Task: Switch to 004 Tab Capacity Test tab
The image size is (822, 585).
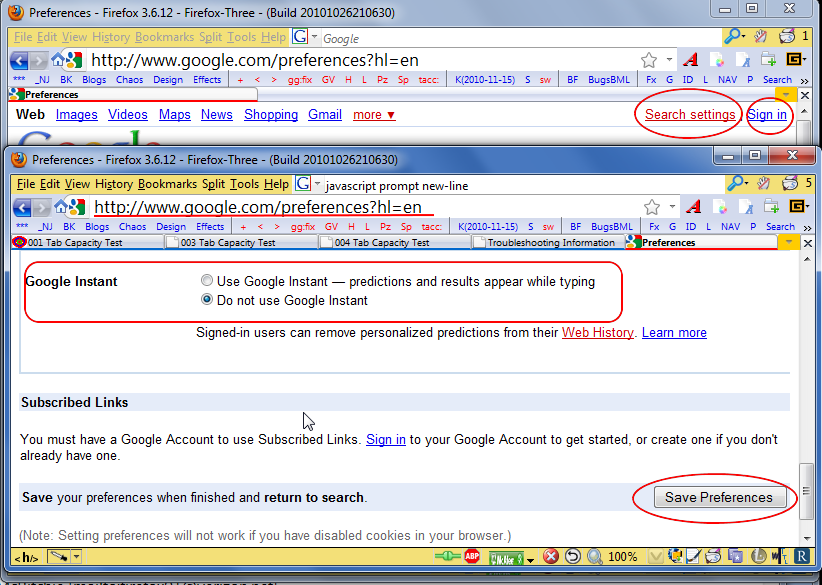Action: [394, 242]
